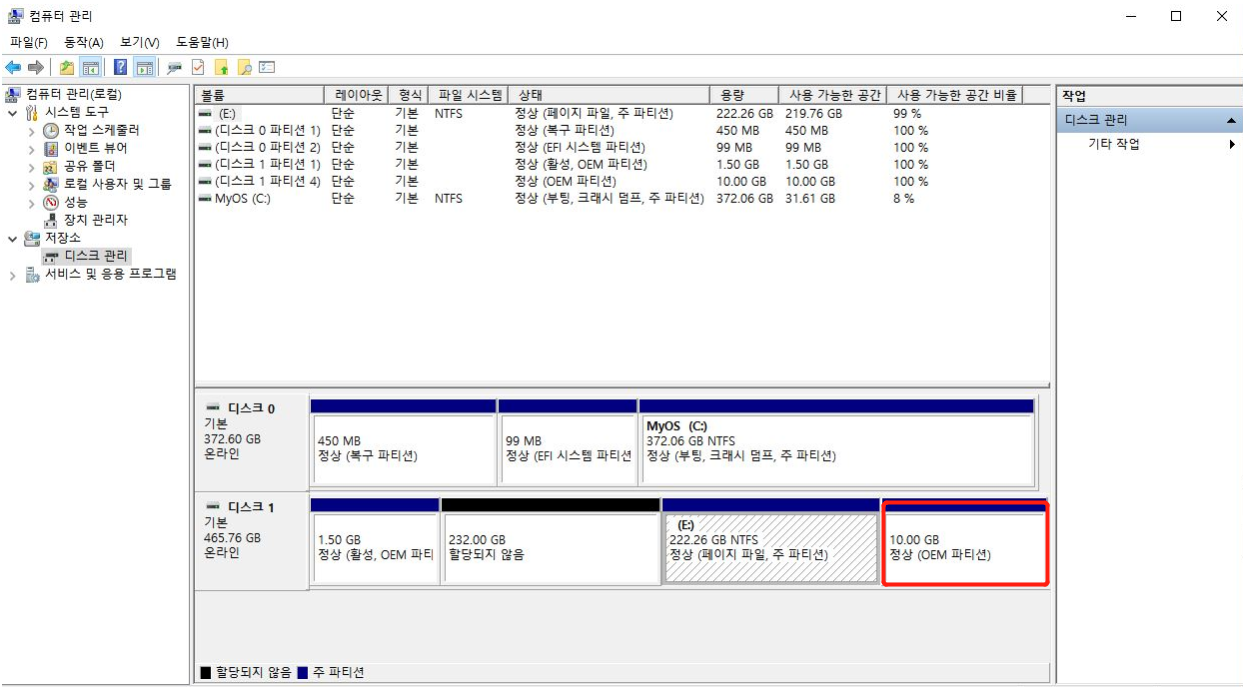Click 기타 작업 in the actions pane
The image size is (1243, 687).
coord(1113,144)
